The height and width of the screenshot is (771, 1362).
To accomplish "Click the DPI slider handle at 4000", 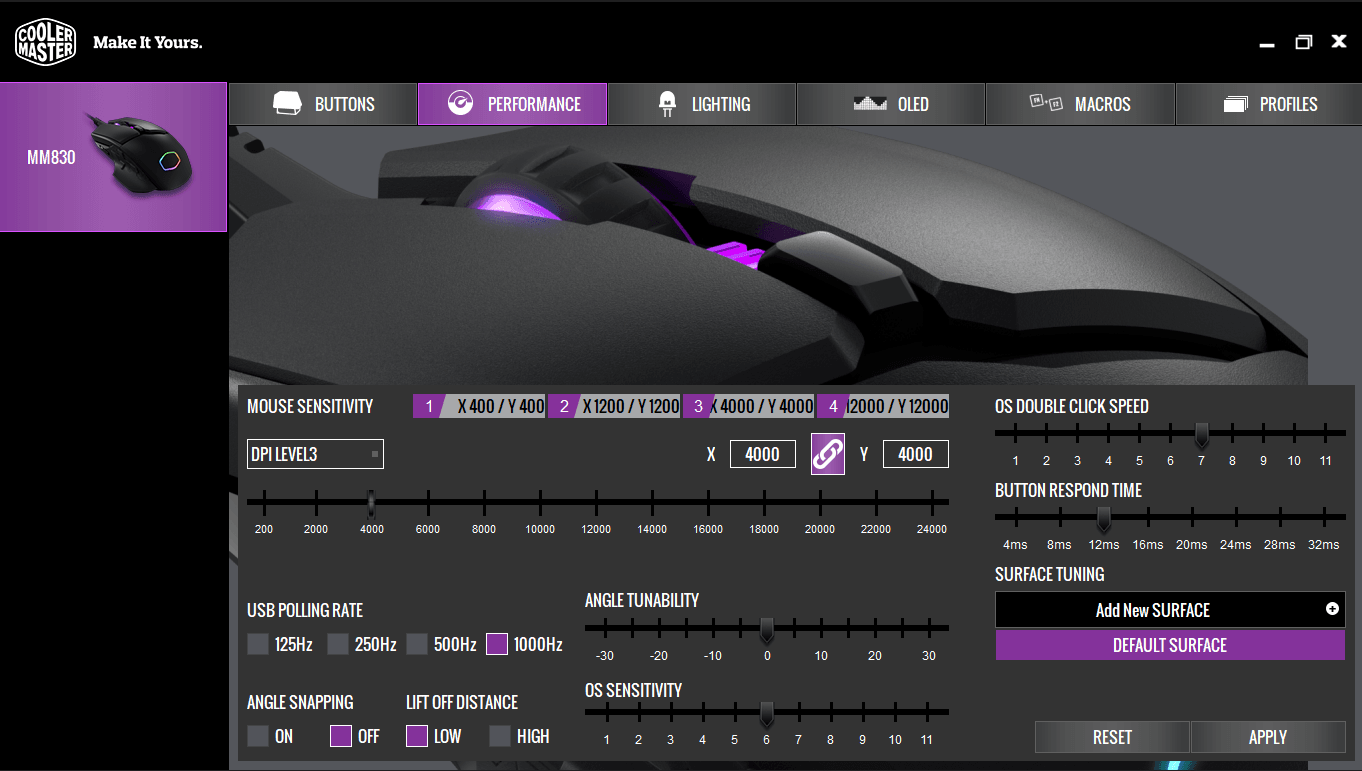I will [371, 501].
